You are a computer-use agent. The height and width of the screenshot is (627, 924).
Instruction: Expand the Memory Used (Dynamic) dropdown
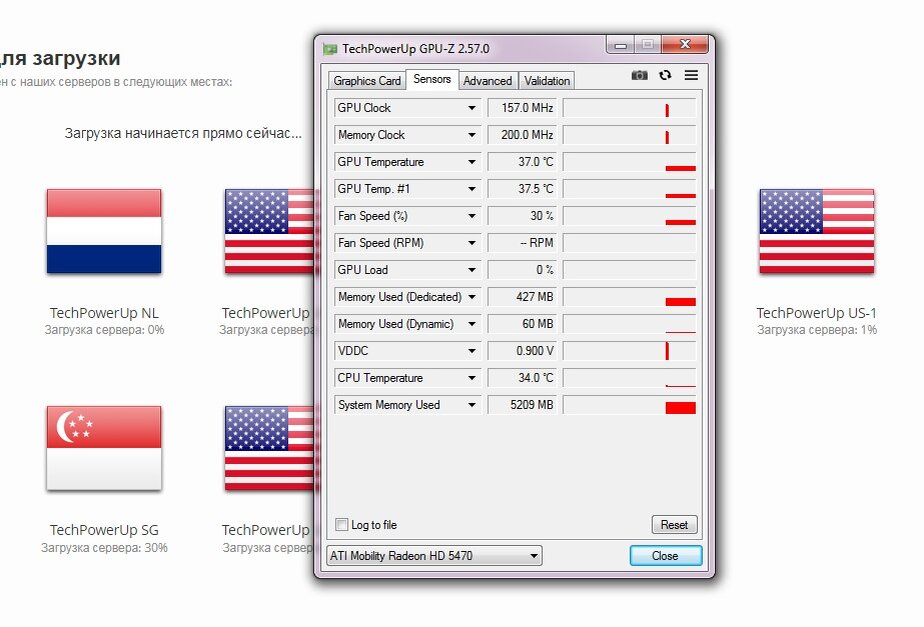pyautogui.click(x=472, y=324)
